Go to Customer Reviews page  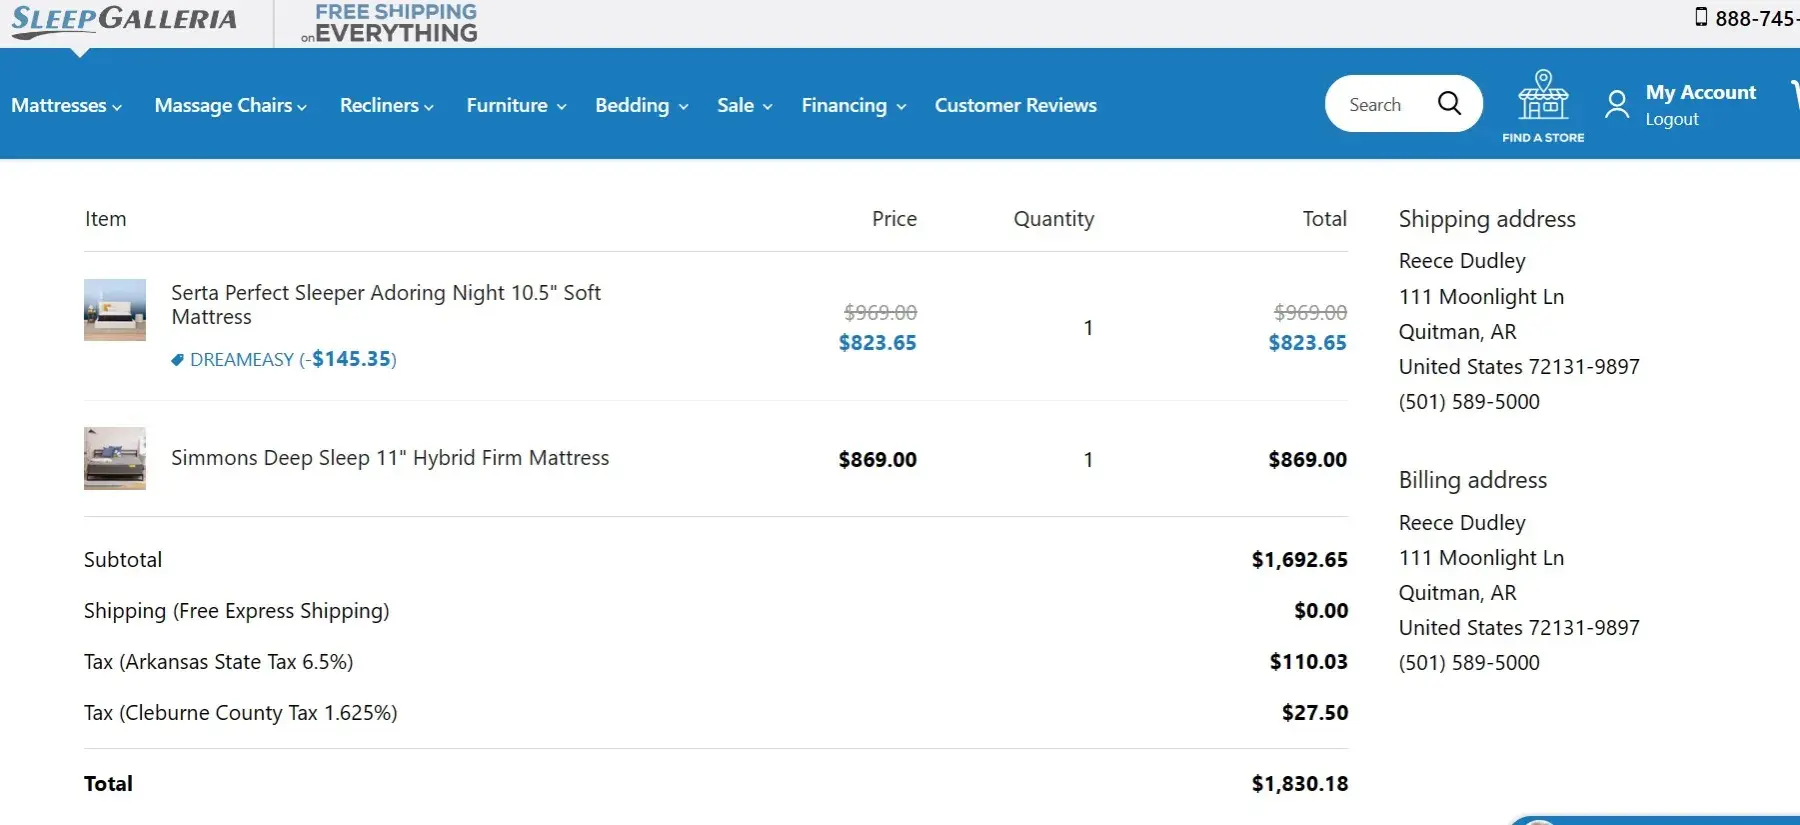[x=1015, y=105]
